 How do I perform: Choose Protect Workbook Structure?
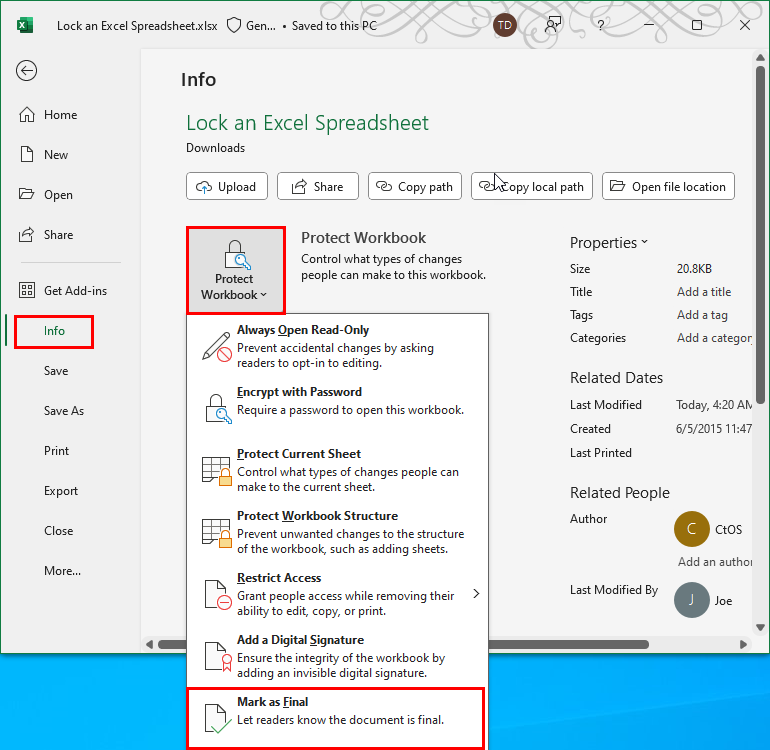(x=337, y=532)
